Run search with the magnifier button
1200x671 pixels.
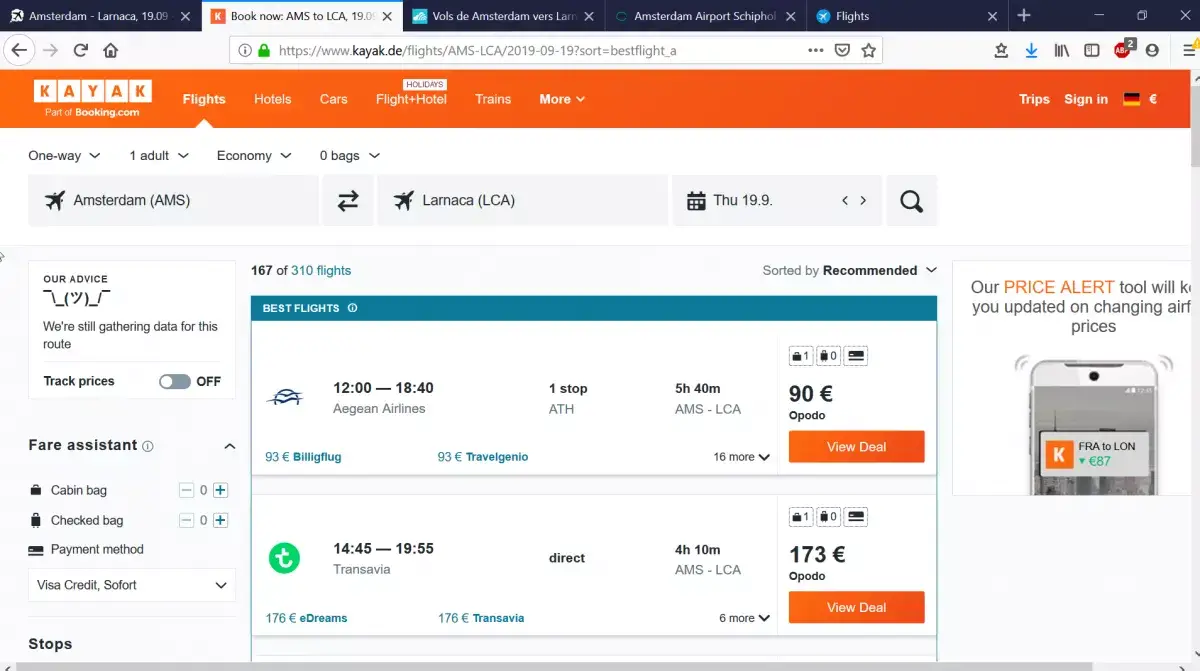[x=911, y=200]
